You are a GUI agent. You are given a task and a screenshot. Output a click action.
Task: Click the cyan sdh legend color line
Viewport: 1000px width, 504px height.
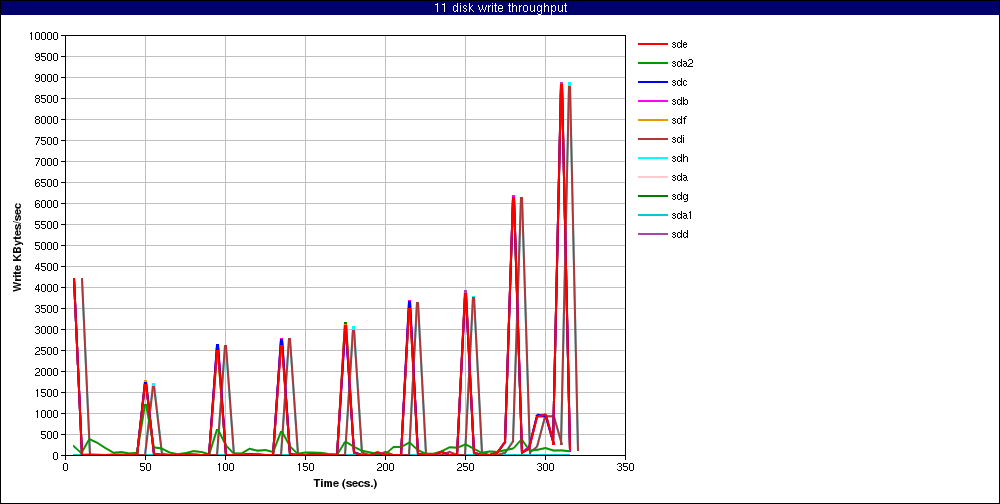click(652, 158)
